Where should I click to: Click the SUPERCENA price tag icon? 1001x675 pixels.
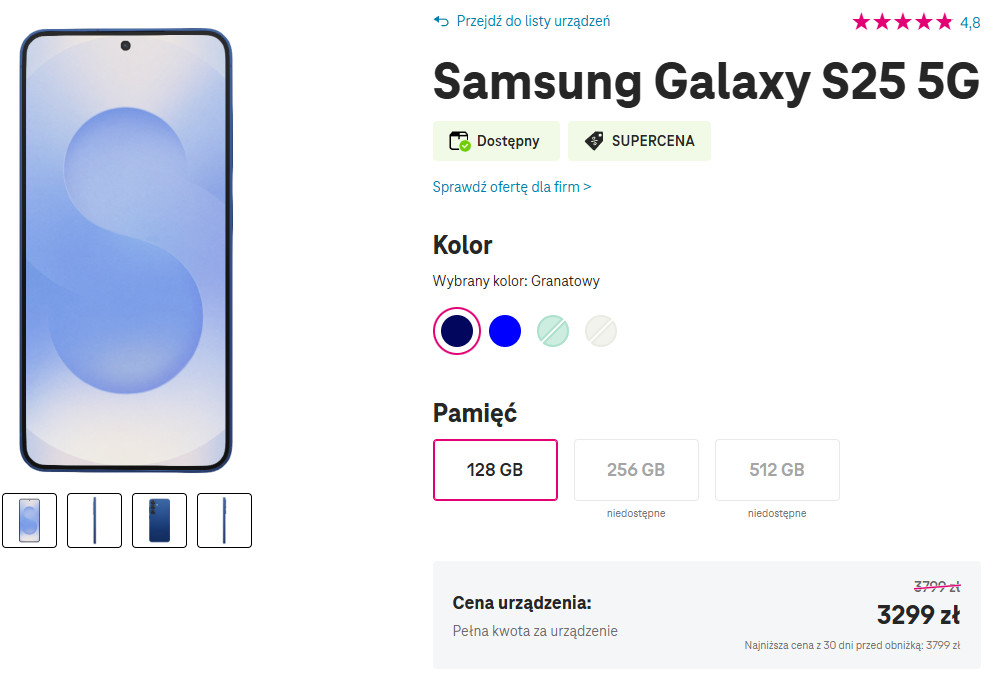point(594,141)
